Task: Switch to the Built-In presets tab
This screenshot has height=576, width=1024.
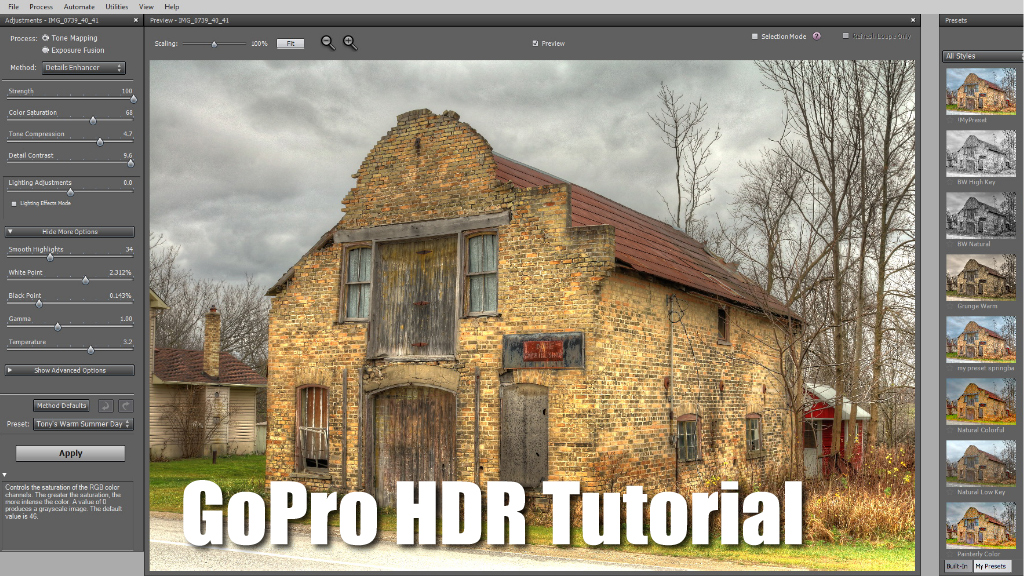Action: (x=957, y=566)
